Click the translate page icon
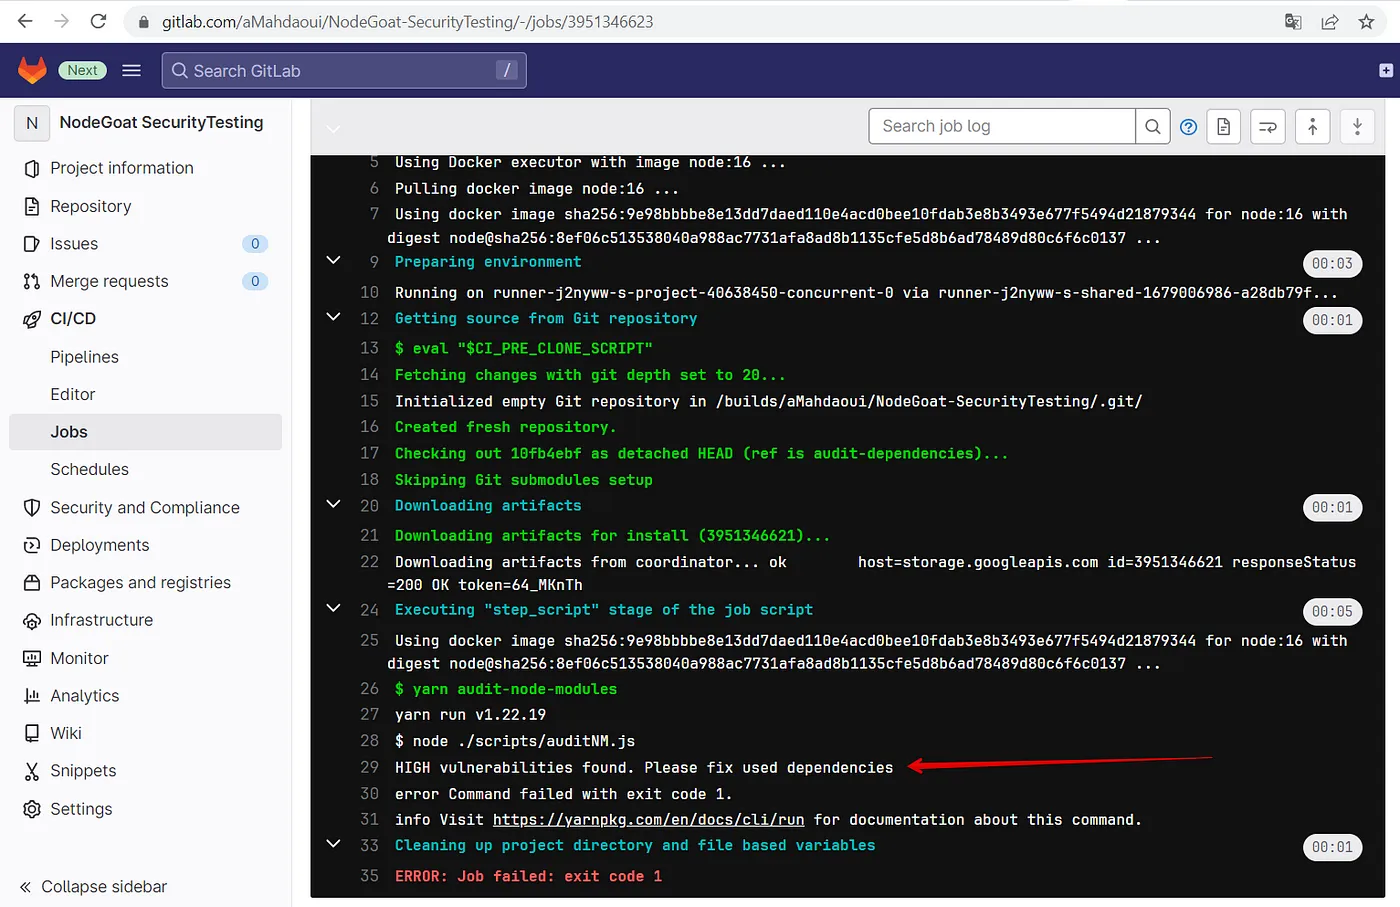Image resolution: width=1400 pixels, height=907 pixels. click(x=1293, y=21)
